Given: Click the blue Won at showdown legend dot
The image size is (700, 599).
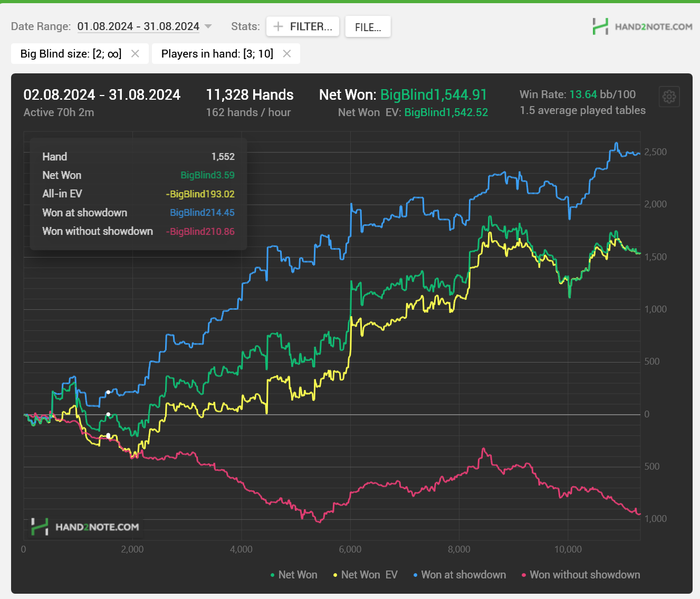Looking at the screenshot, I should click(415, 575).
